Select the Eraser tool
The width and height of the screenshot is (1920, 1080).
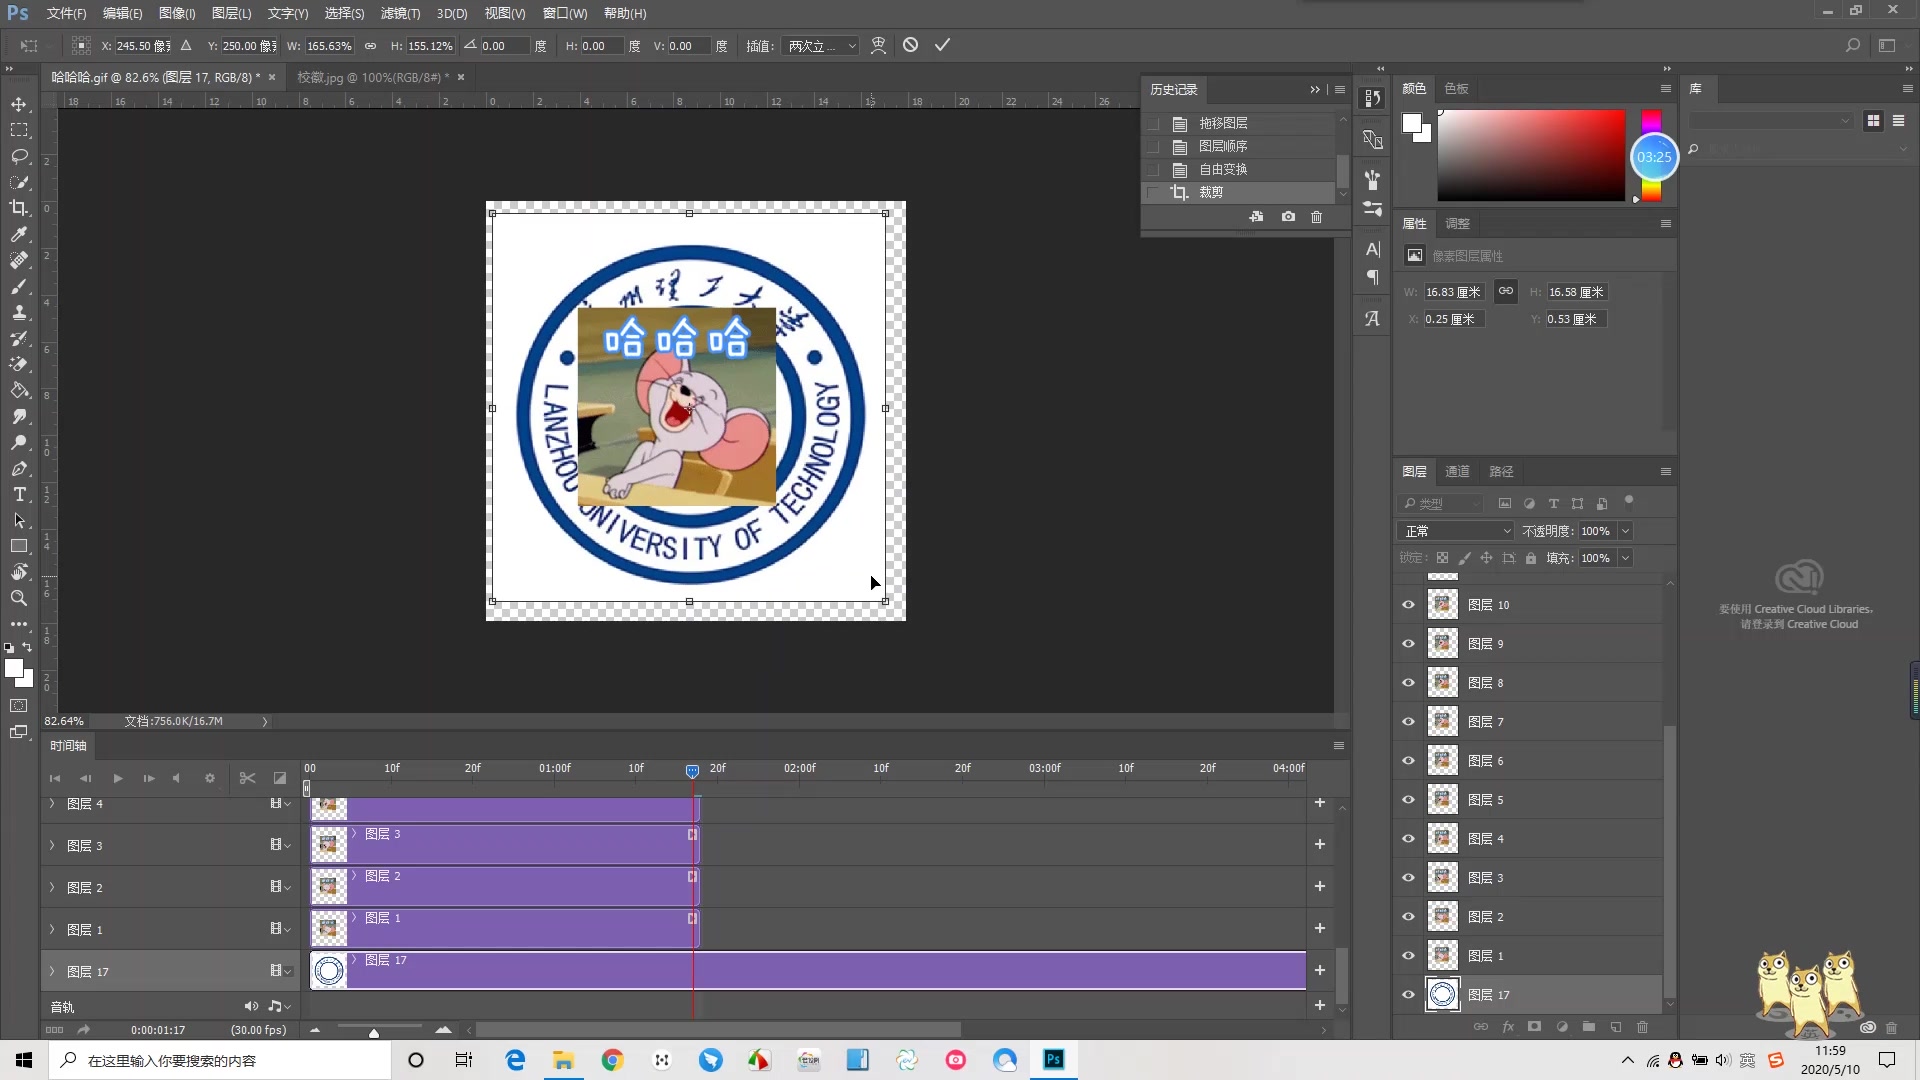(19, 364)
